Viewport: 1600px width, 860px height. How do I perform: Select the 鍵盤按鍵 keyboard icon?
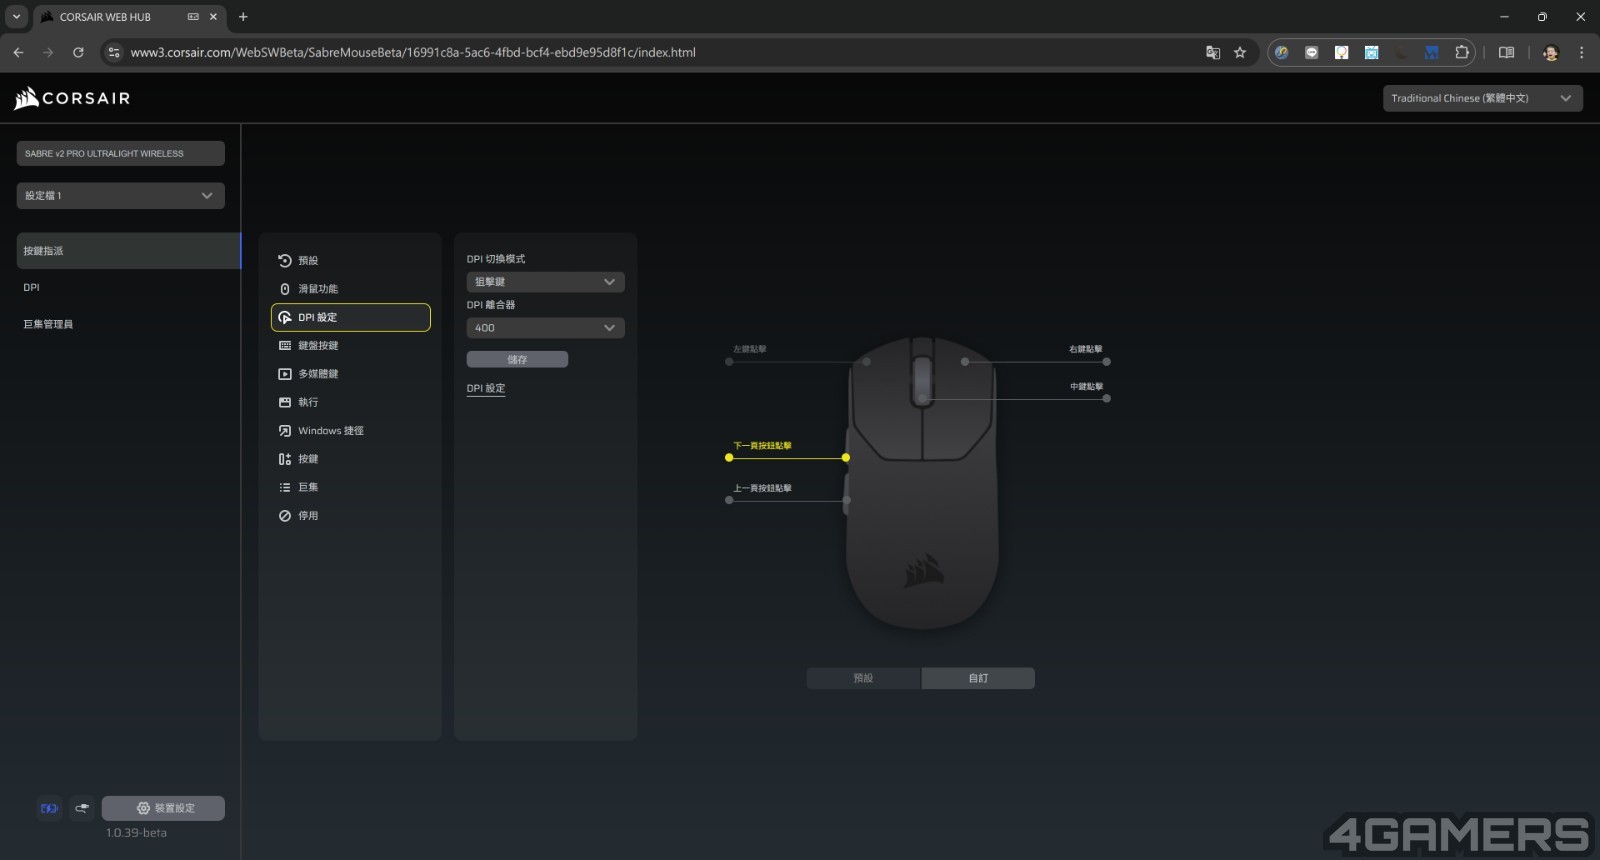click(x=285, y=346)
